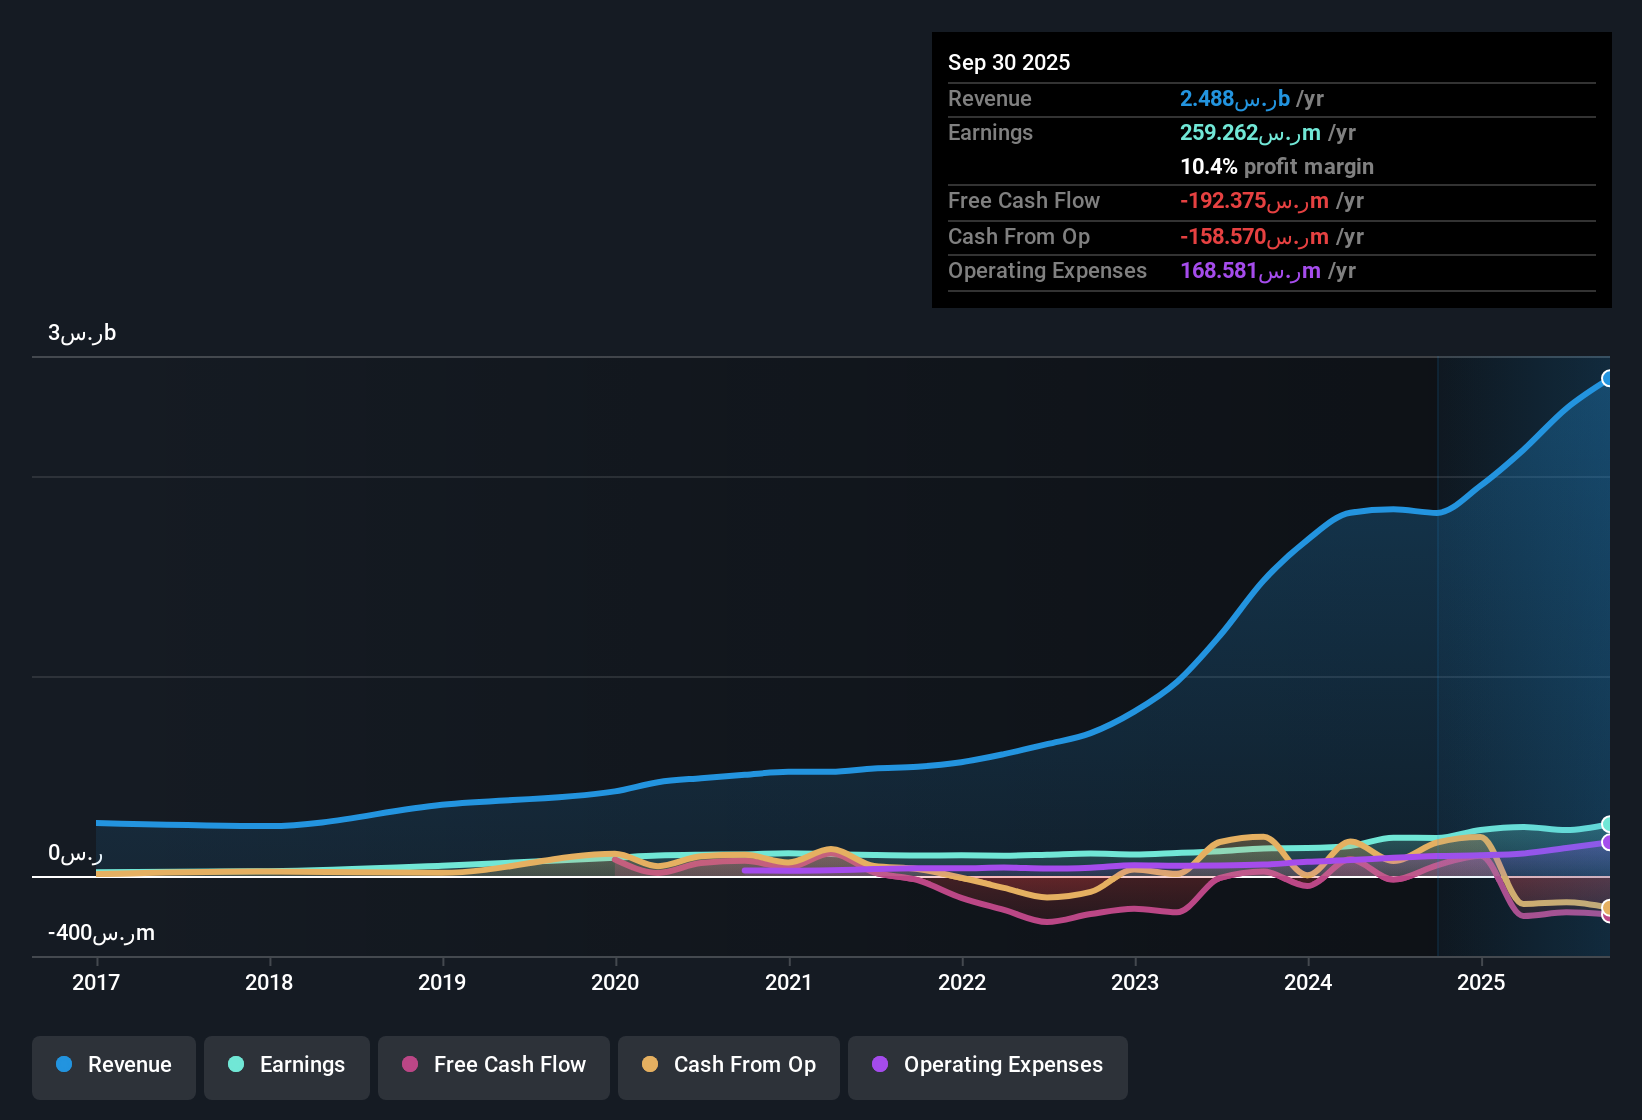
Task: Select the Revenue endpoint marker on the chart
Action: click(1608, 378)
